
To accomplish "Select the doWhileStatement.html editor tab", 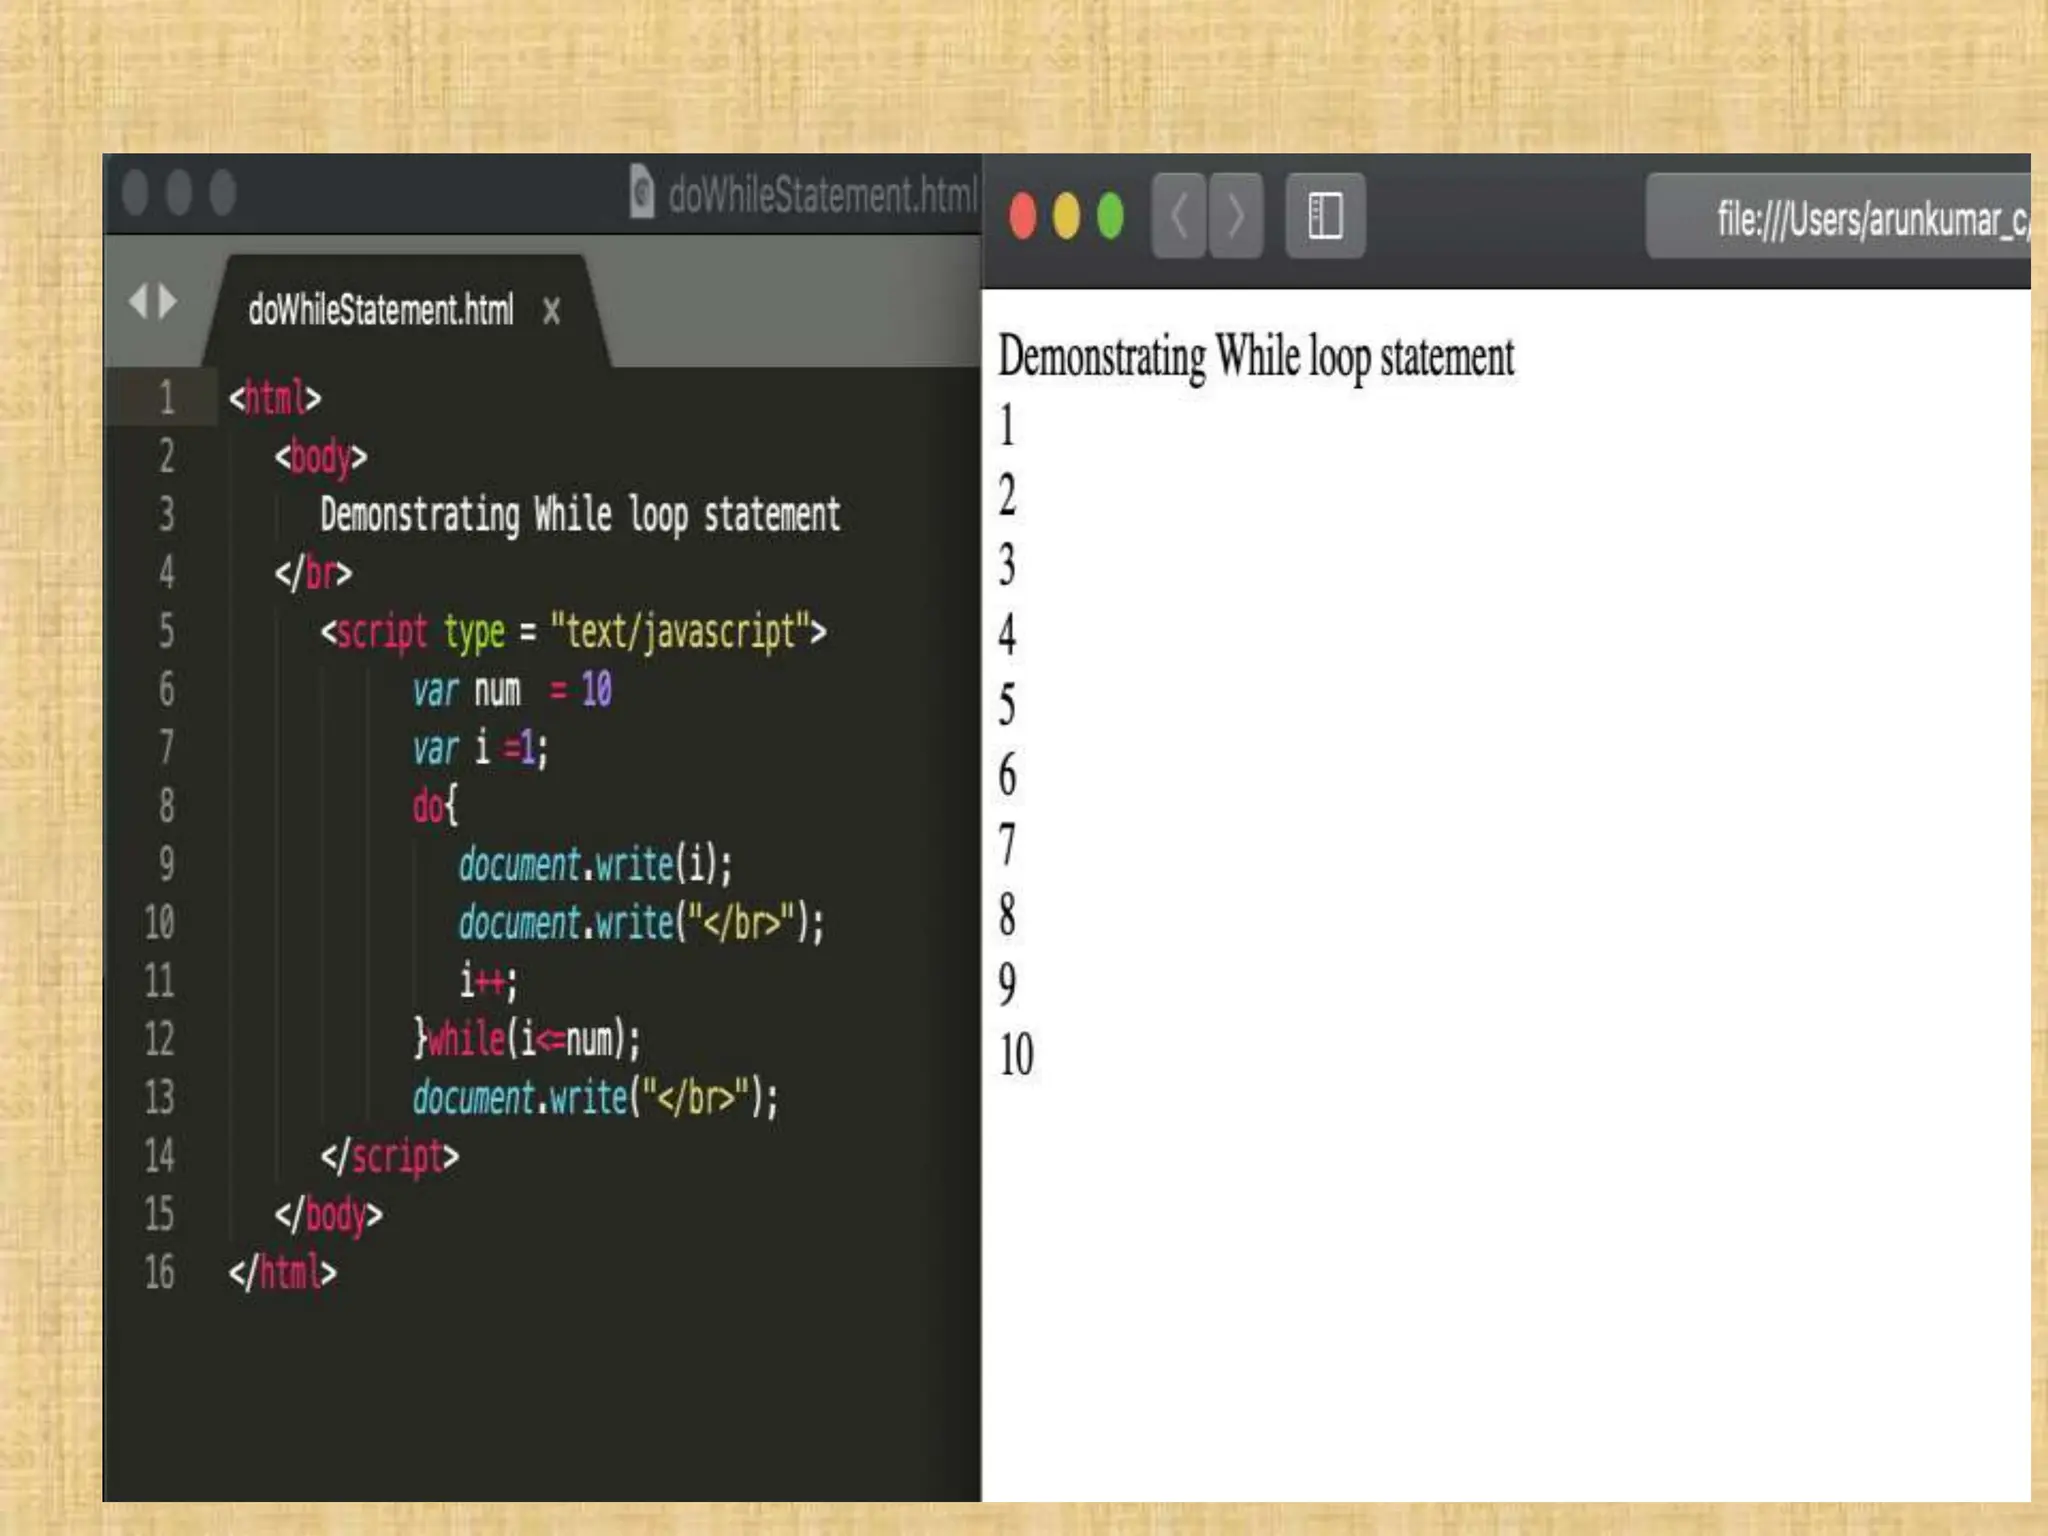I will pos(380,311).
